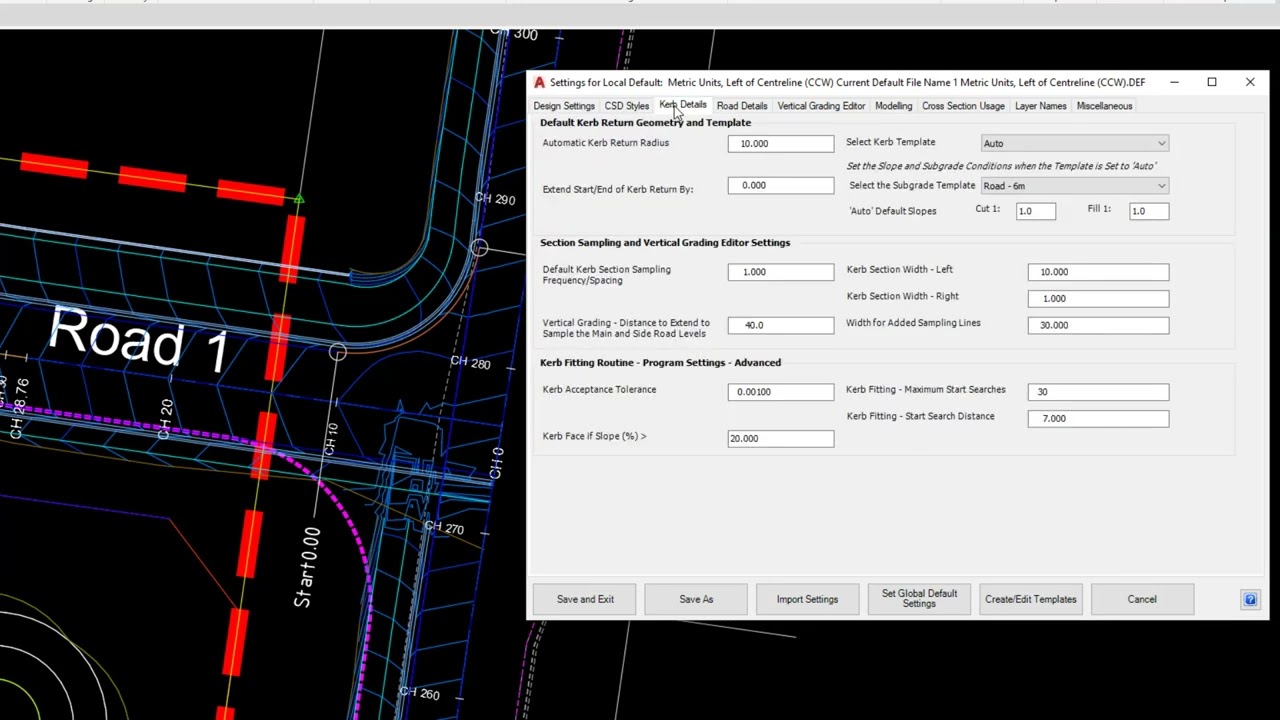Click the Kerb Section Width - Right field
1280x720 pixels.
click(x=1098, y=298)
